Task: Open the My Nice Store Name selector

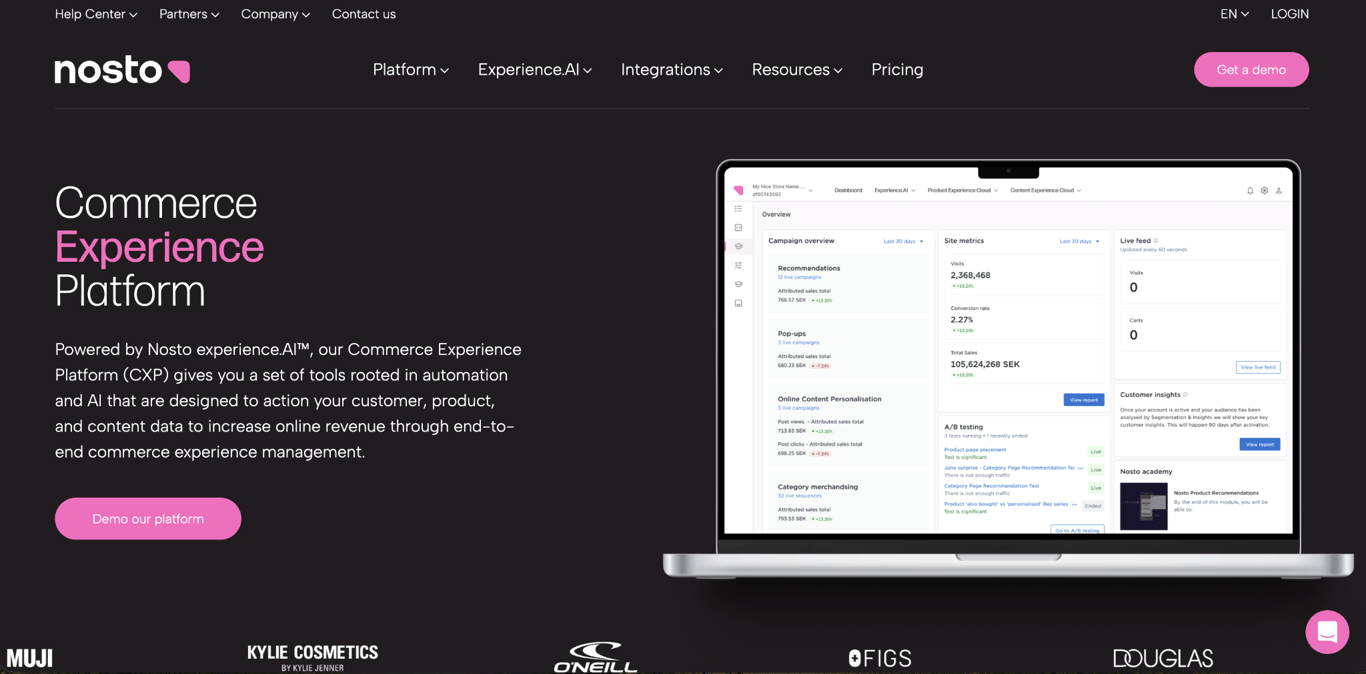Action: pyautogui.click(x=782, y=190)
